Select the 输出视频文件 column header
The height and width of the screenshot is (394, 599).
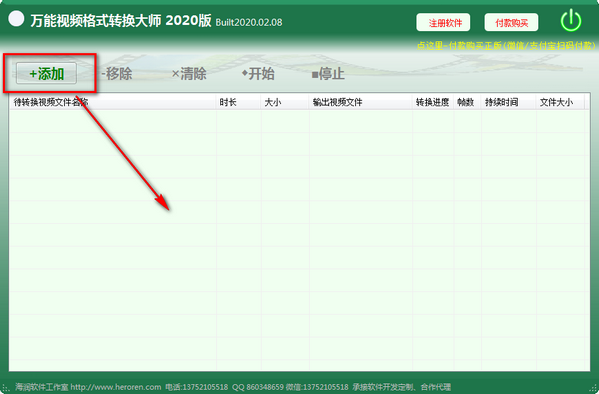click(x=360, y=102)
